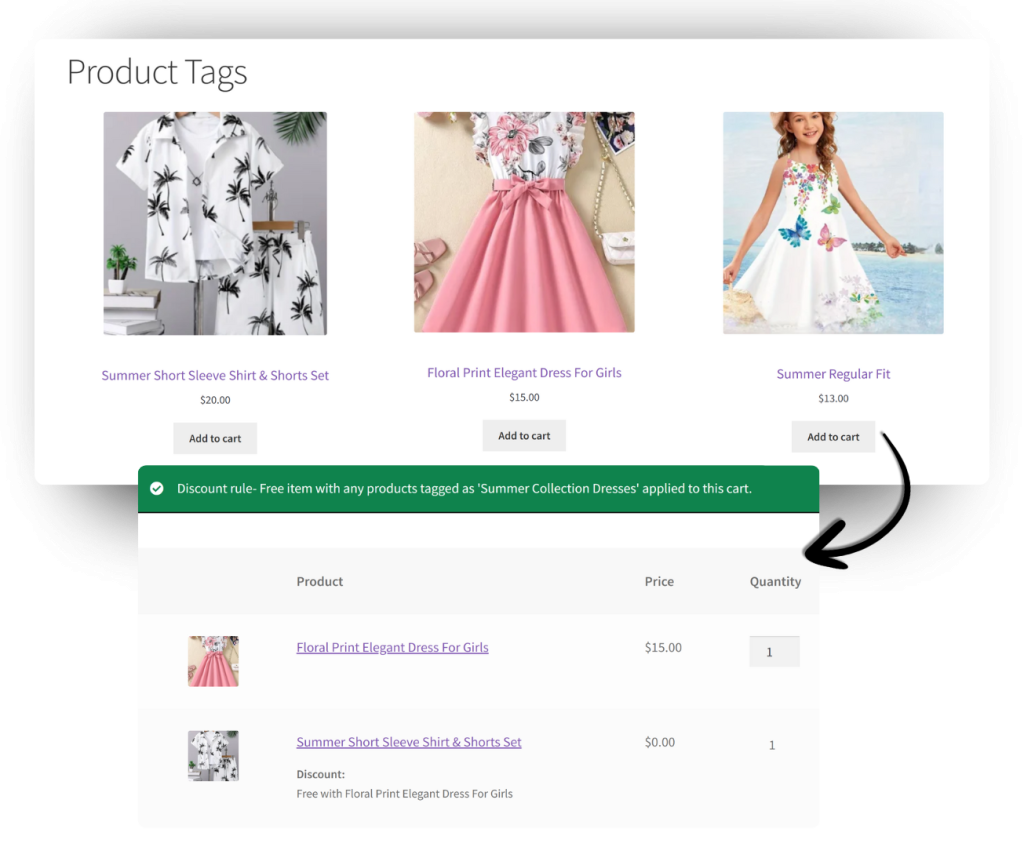1024x847 pixels.
Task: Click the discount rule notification banner
Action: pyautogui.click(x=478, y=489)
